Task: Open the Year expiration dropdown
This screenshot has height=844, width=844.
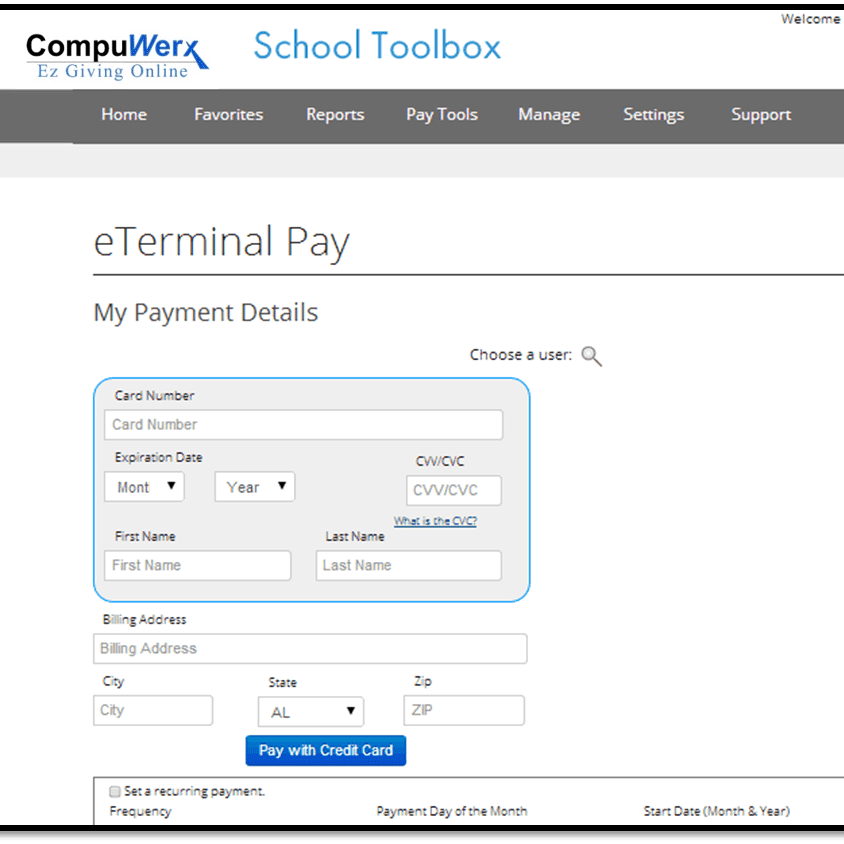Action: pyautogui.click(x=254, y=487)
